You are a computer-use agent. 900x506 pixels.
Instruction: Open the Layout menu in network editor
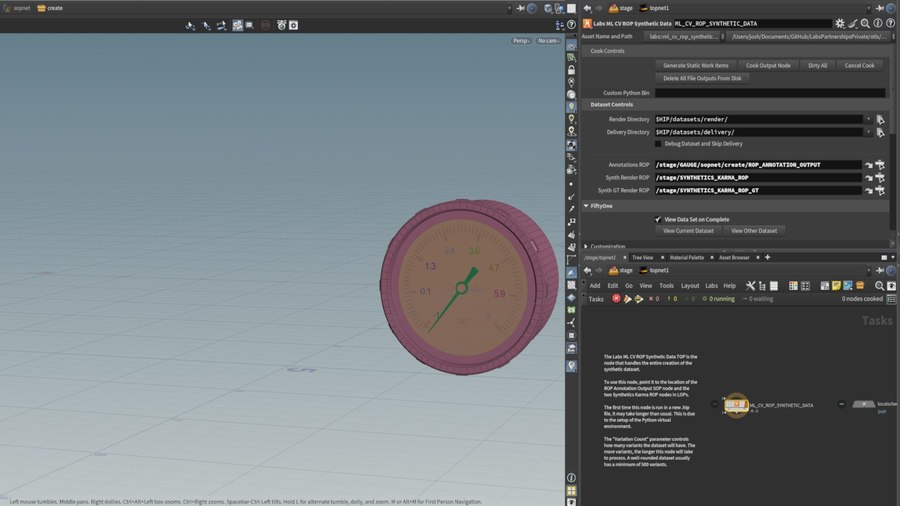click(x=690, y=286)
